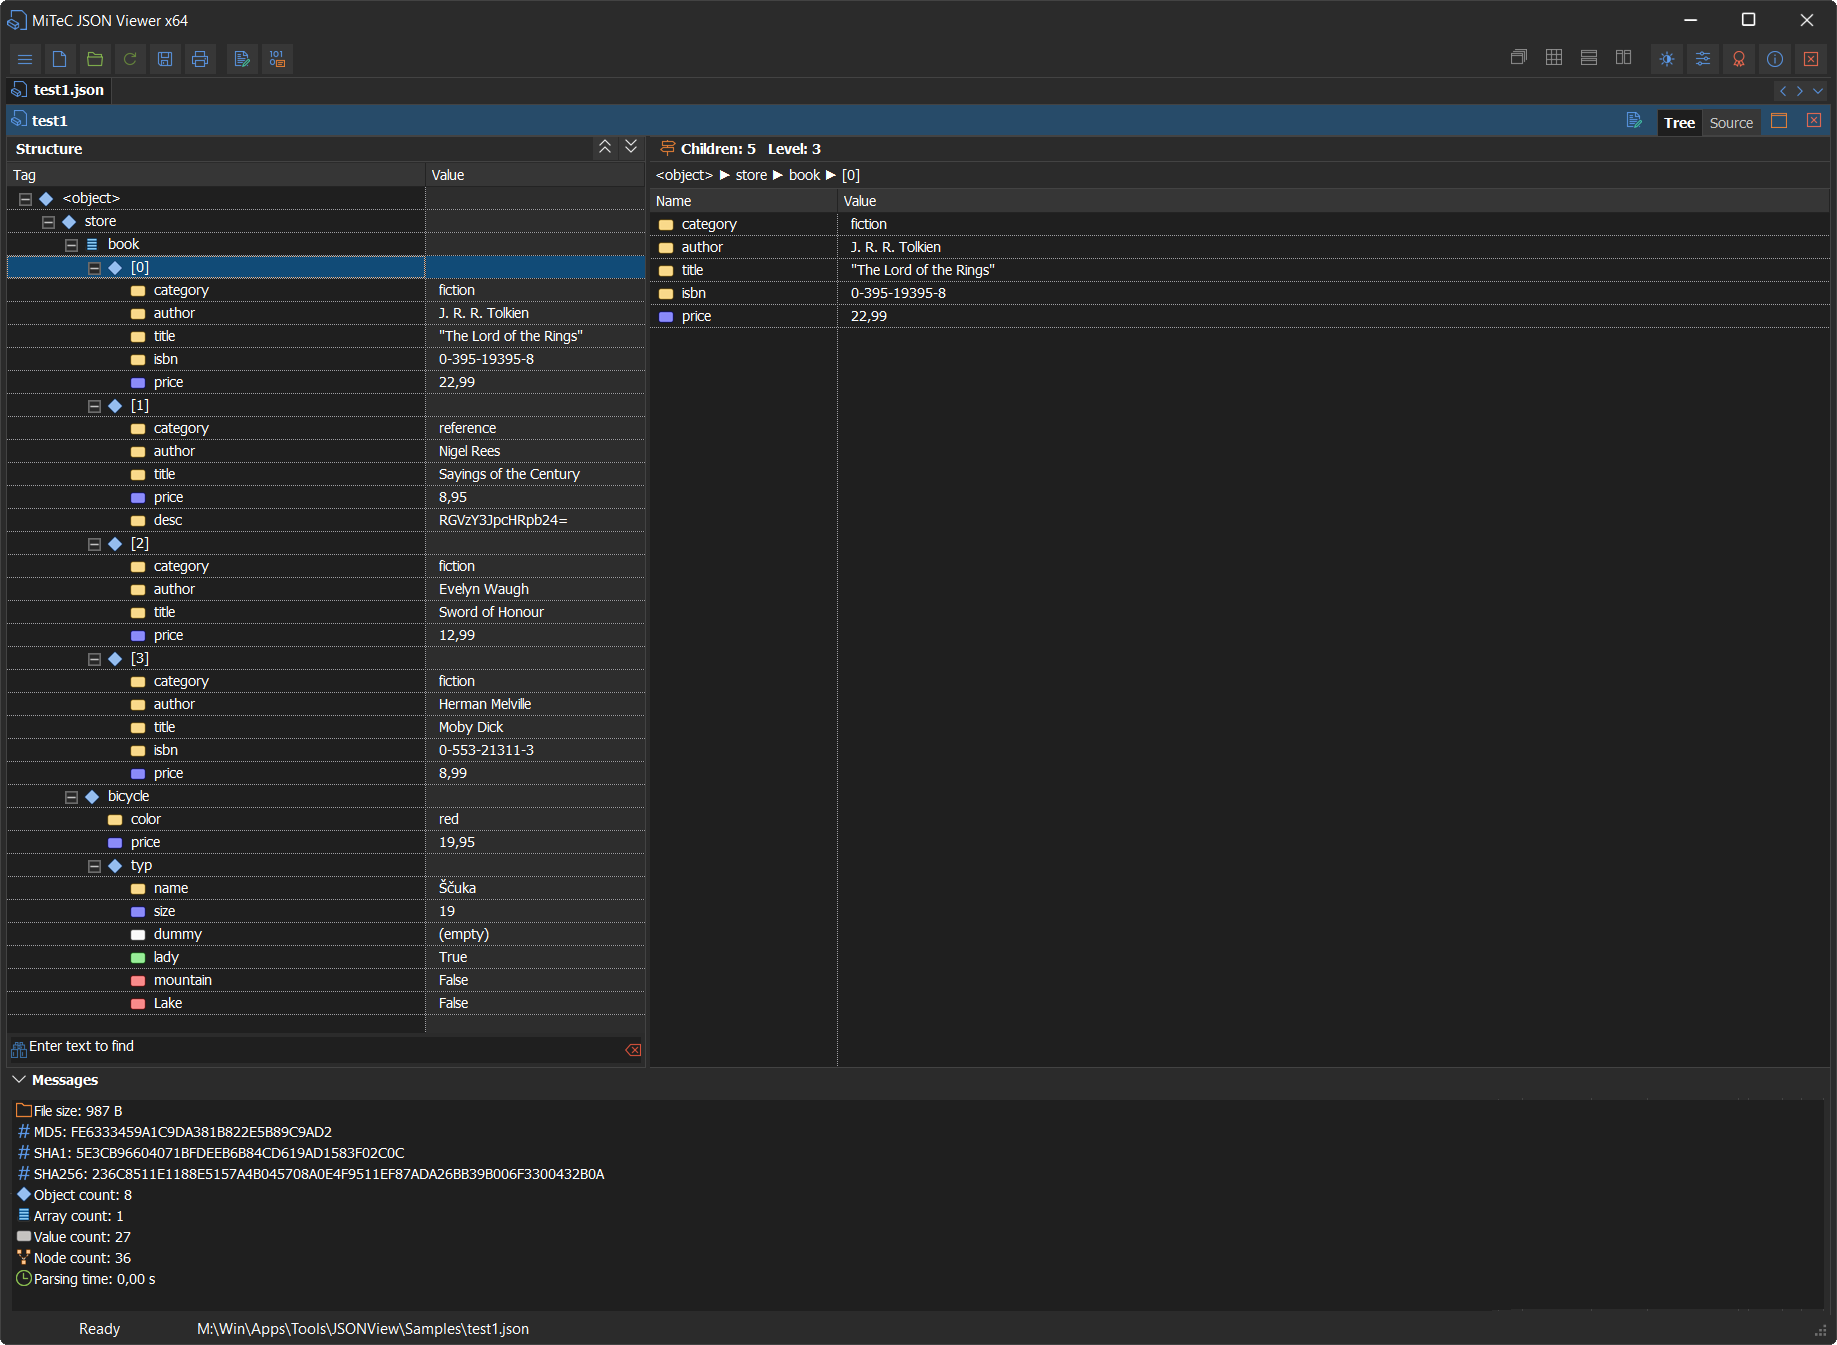The height and width of the screenshot is (1345, 1837).
Task: Close the test1 document panel
Action: tap(1814, 121)
